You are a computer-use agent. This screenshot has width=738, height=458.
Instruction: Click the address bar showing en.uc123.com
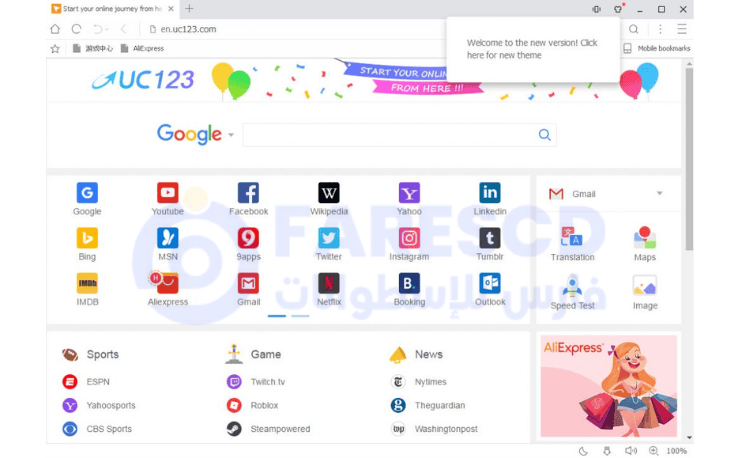(188, 29)
